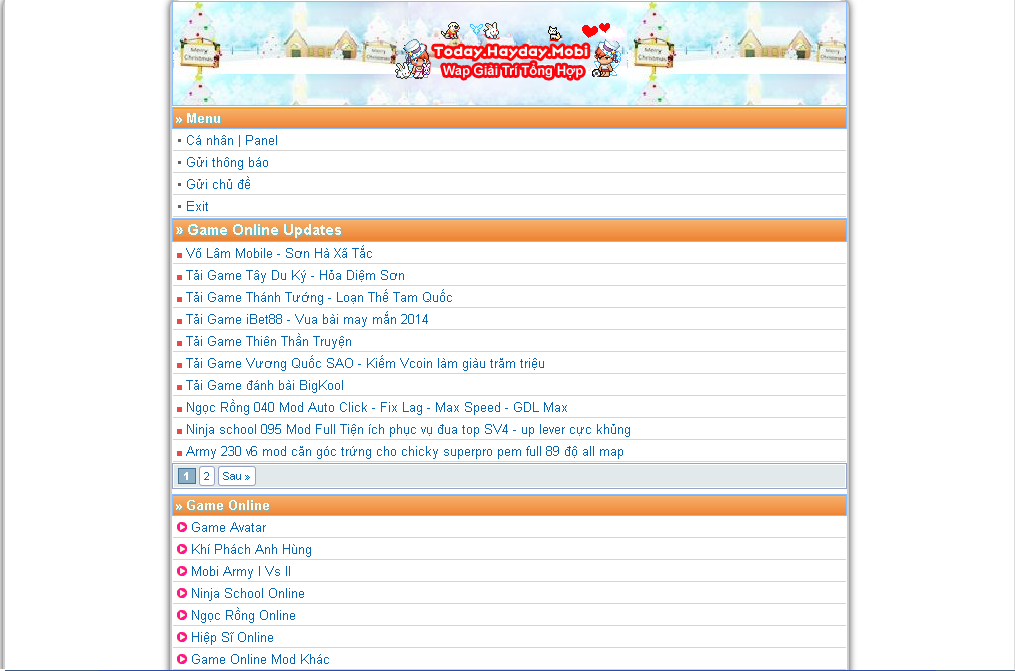
Task: Open Army 230 v6 mod link
Action: (404, 452)
